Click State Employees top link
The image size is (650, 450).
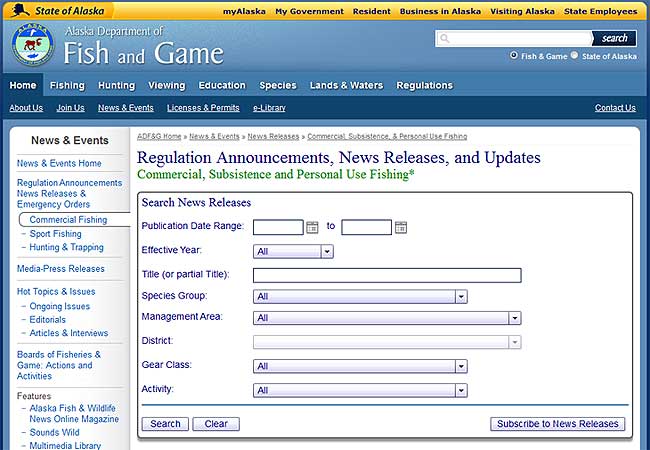coord(601,12)
